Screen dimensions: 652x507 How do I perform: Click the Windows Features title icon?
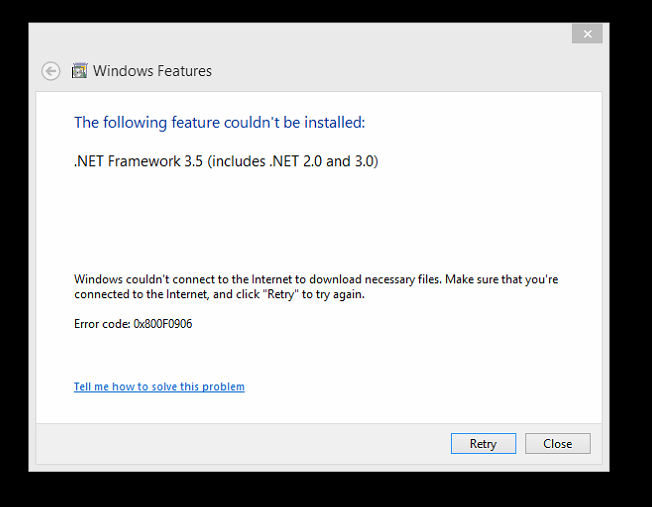pyautogui.click(x=78, y=71)
